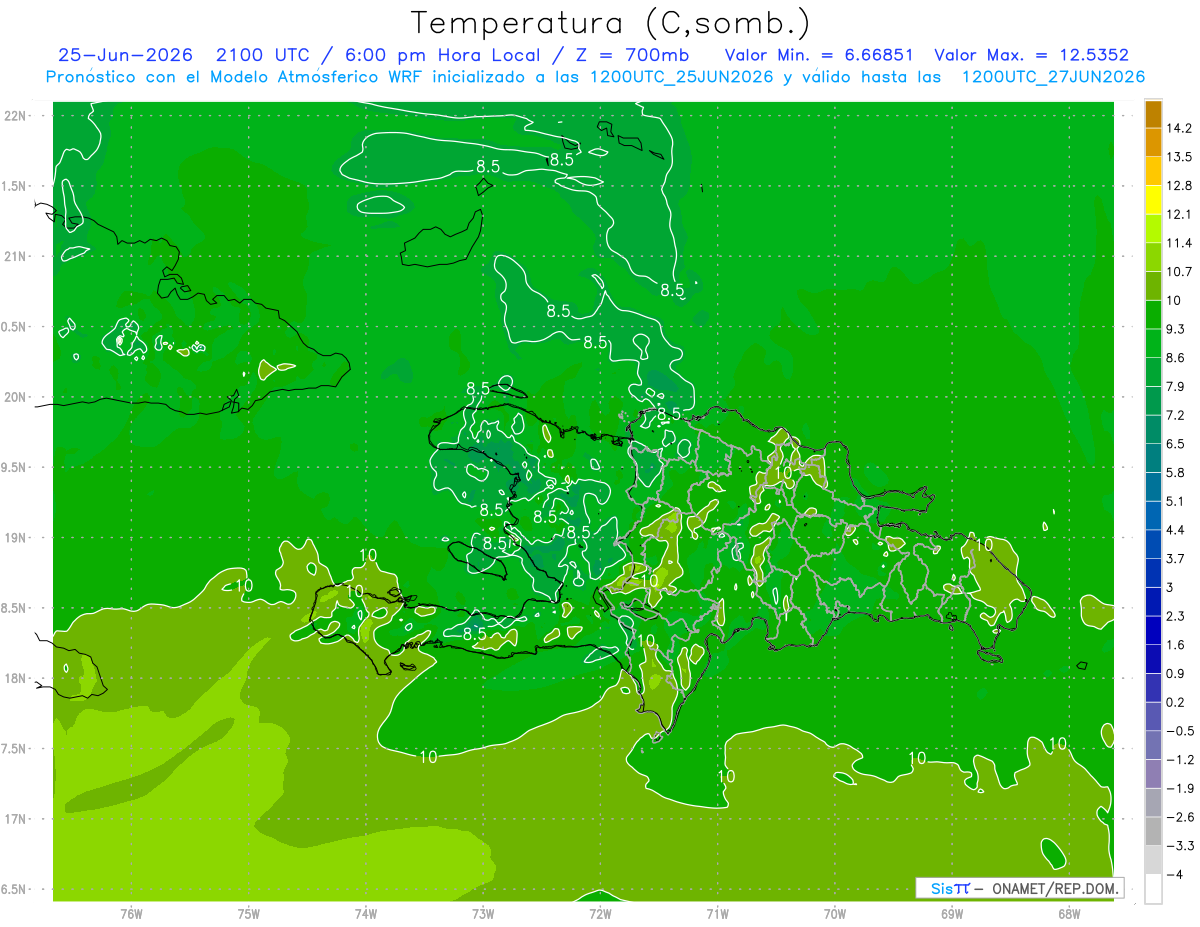This screenshot has height=927, width=1200.
Task: Click the '68W' longitude axis label
Action: click(x=1069, y=913)
